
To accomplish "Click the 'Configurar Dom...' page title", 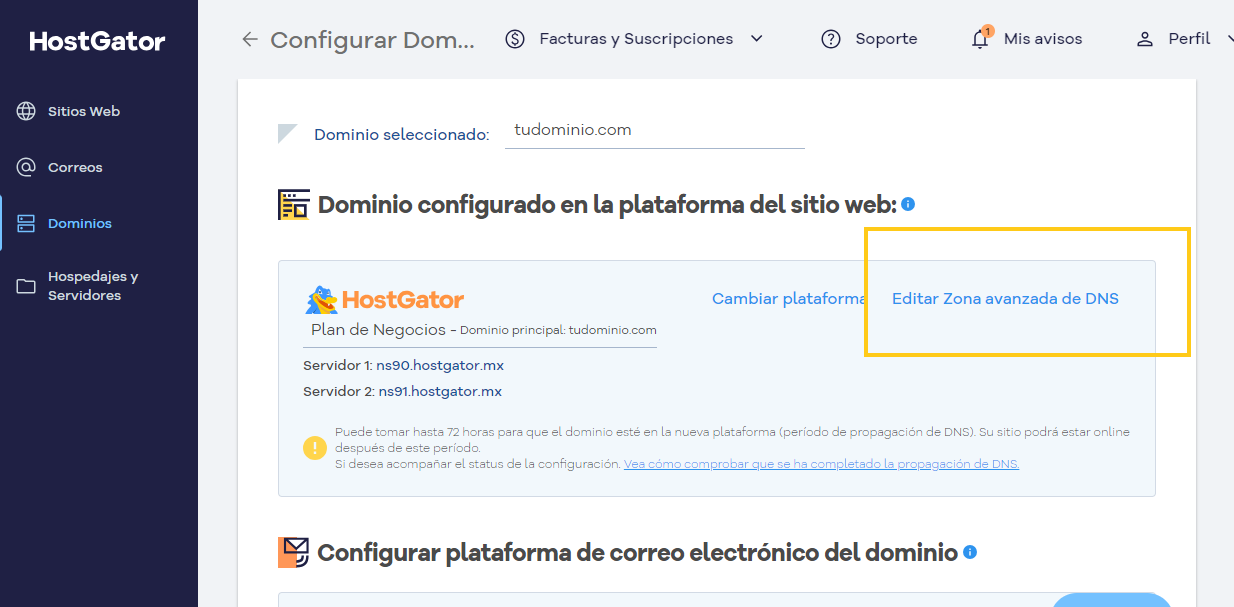I will click(x=372, y=40).
